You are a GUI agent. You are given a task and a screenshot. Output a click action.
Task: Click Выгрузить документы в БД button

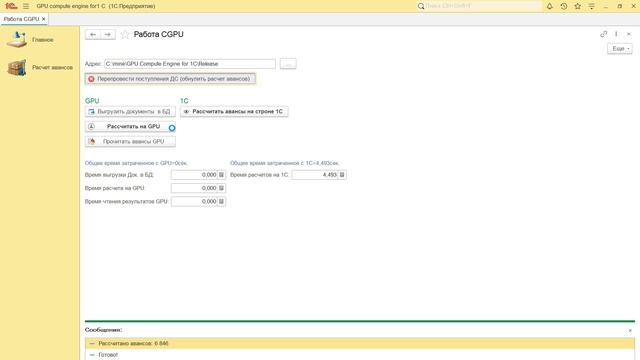click(130, 111)
